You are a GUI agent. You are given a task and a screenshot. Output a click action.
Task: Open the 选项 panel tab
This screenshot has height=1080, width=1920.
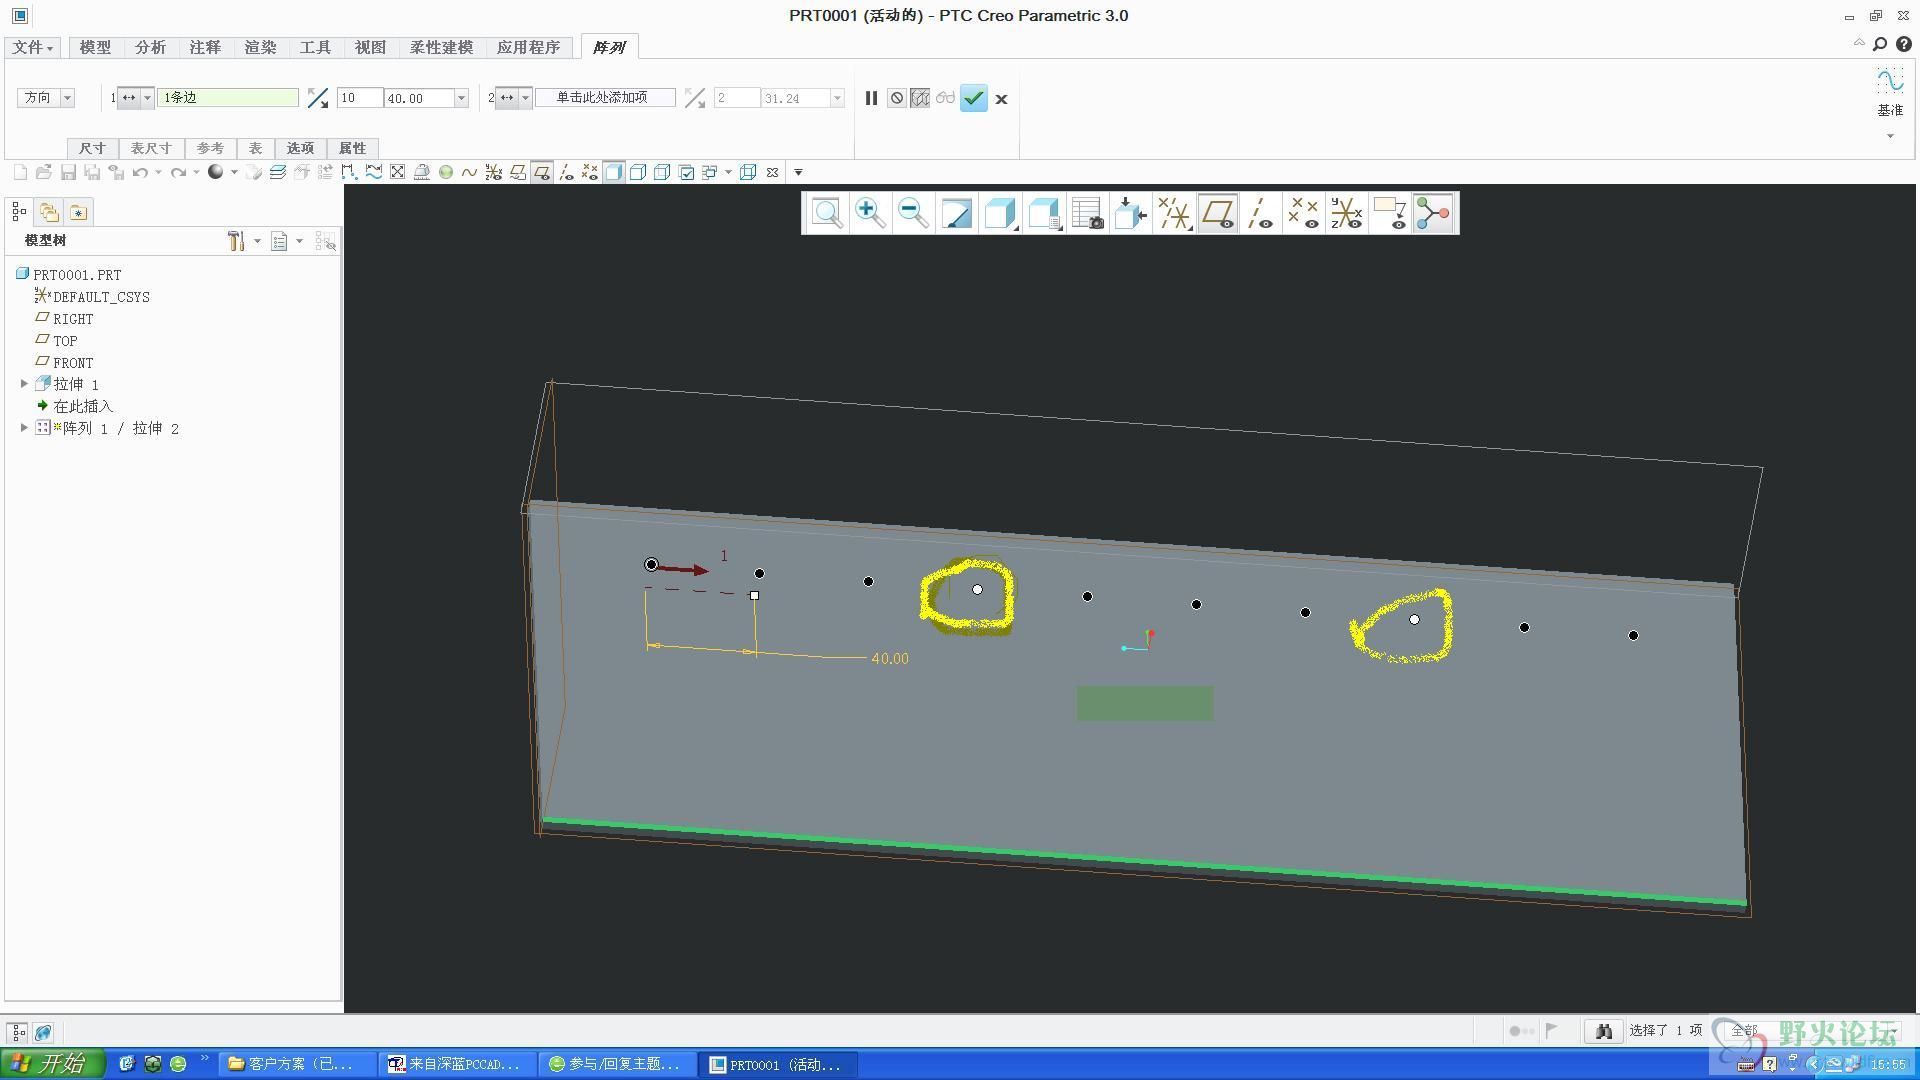(x=300, y=148)
